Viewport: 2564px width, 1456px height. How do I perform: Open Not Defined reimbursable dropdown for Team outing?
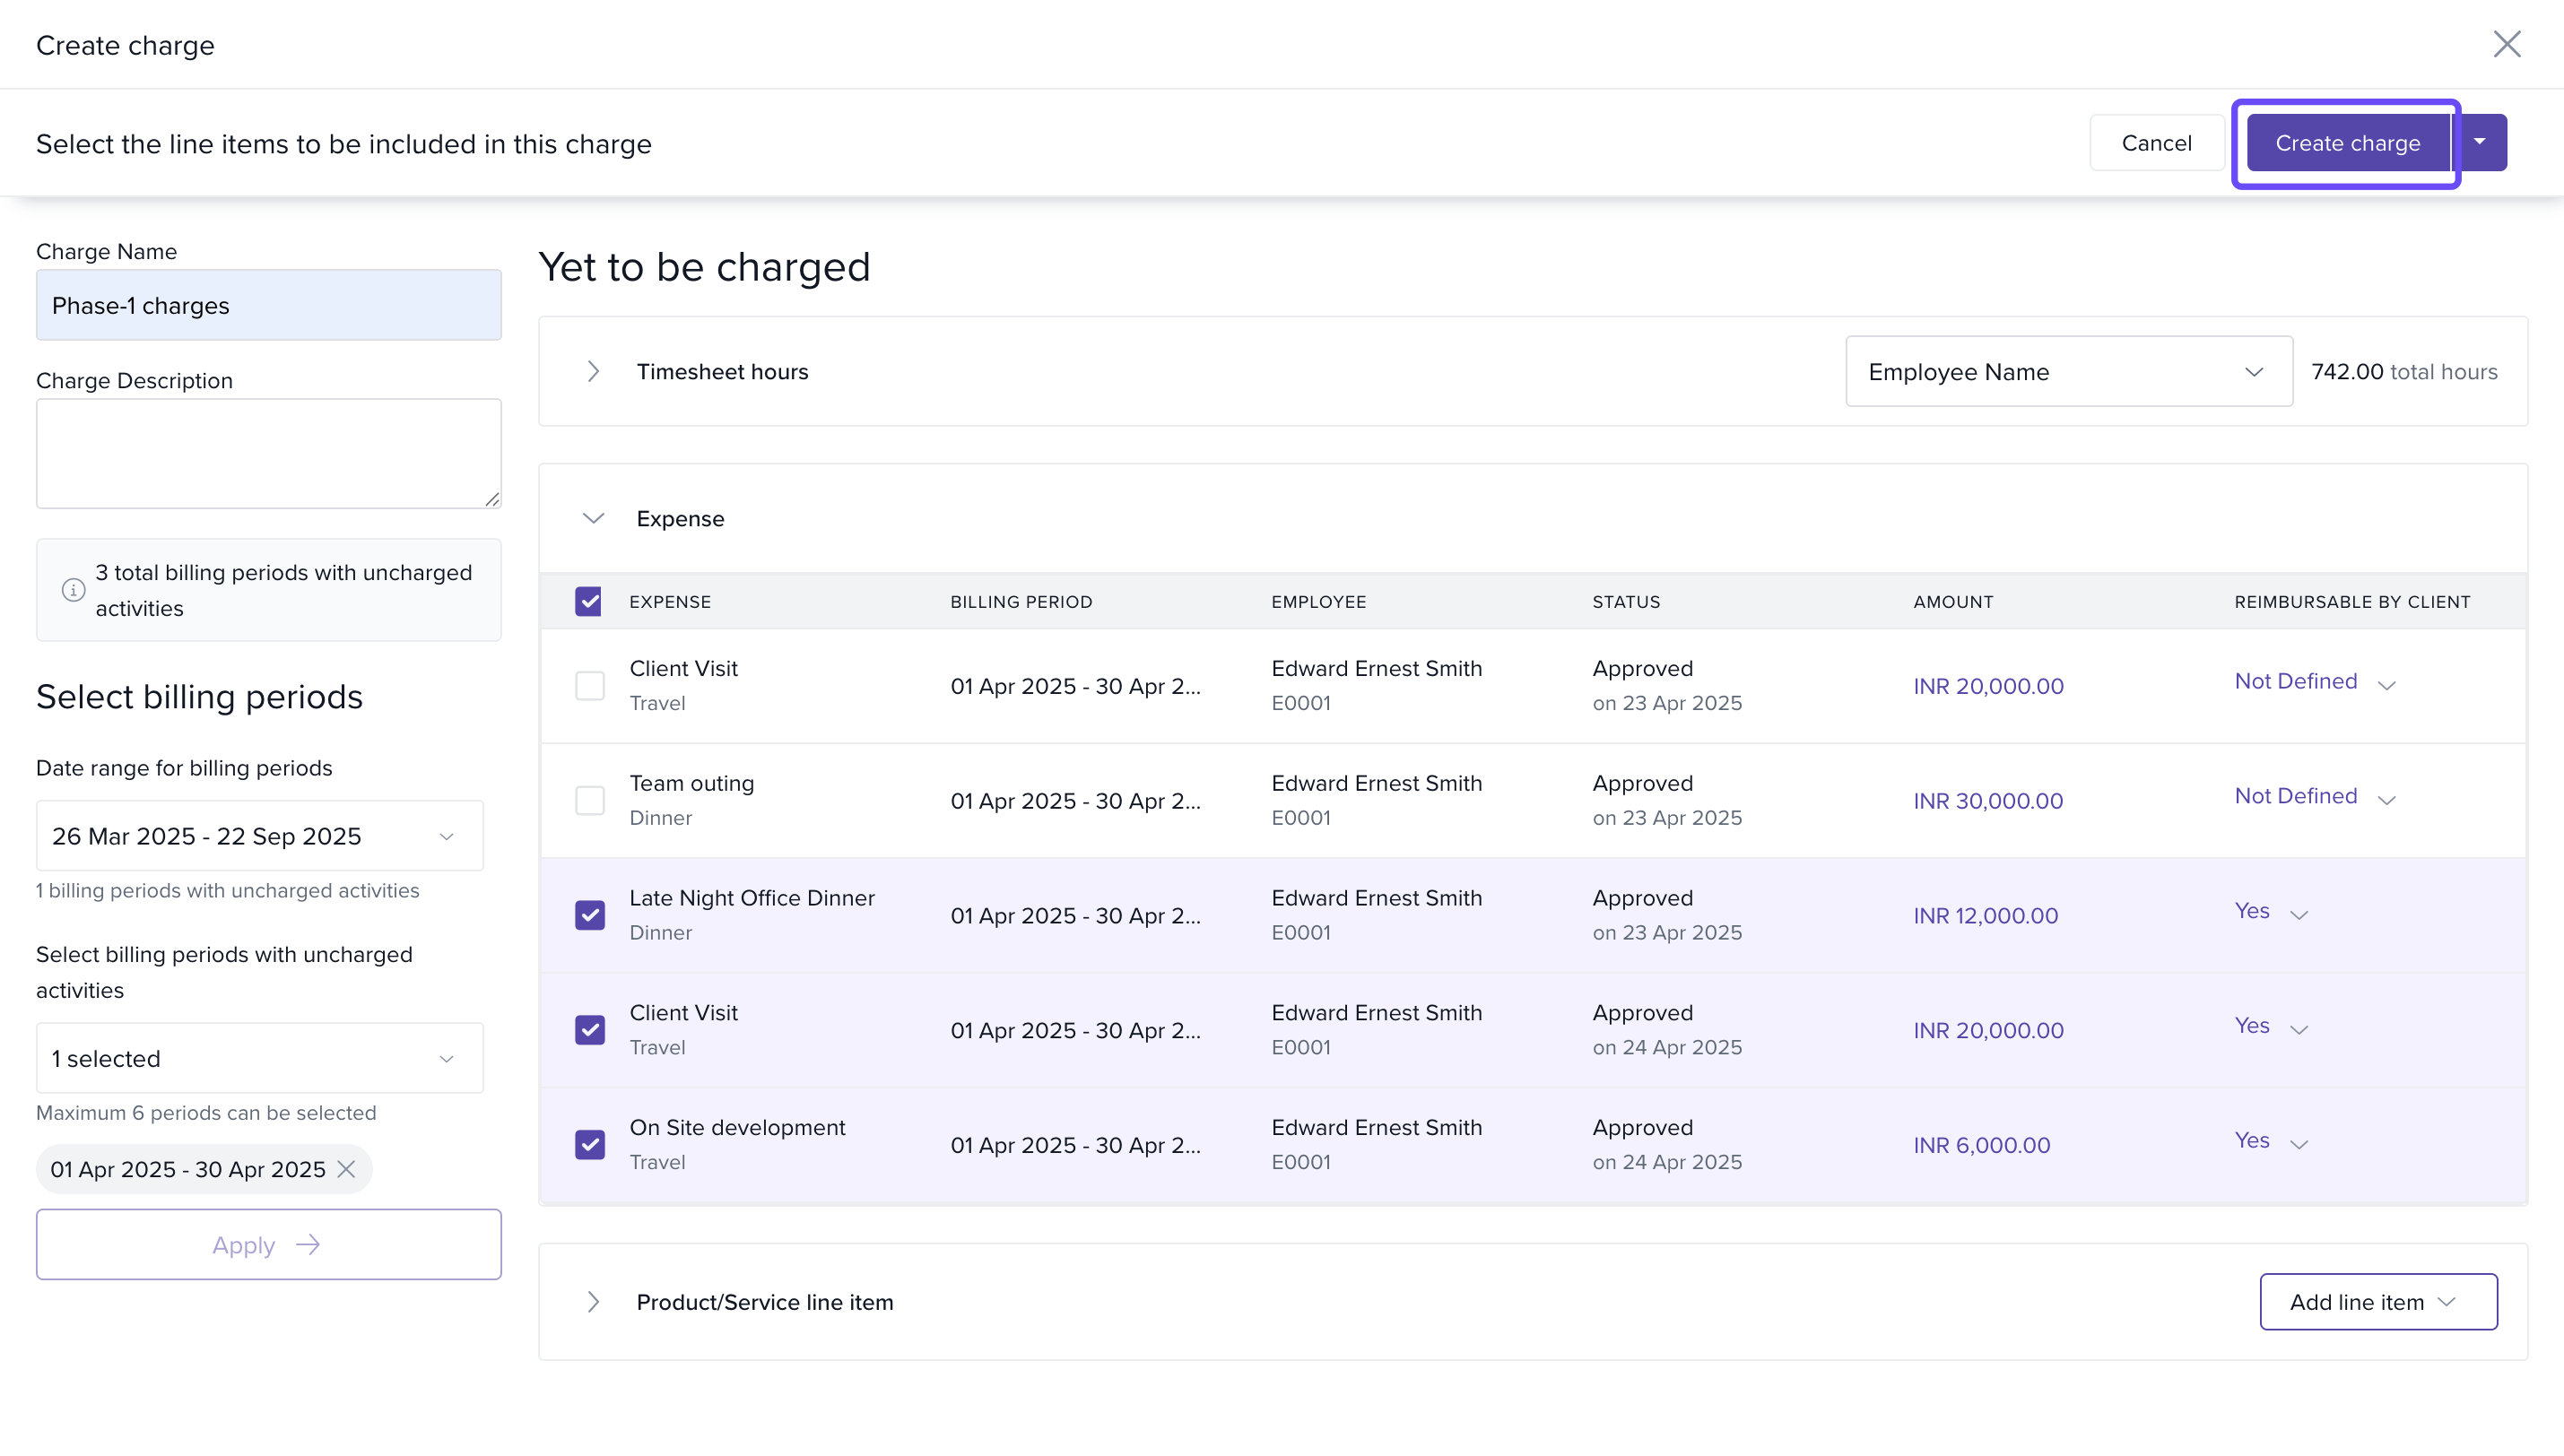(2314, 796)
